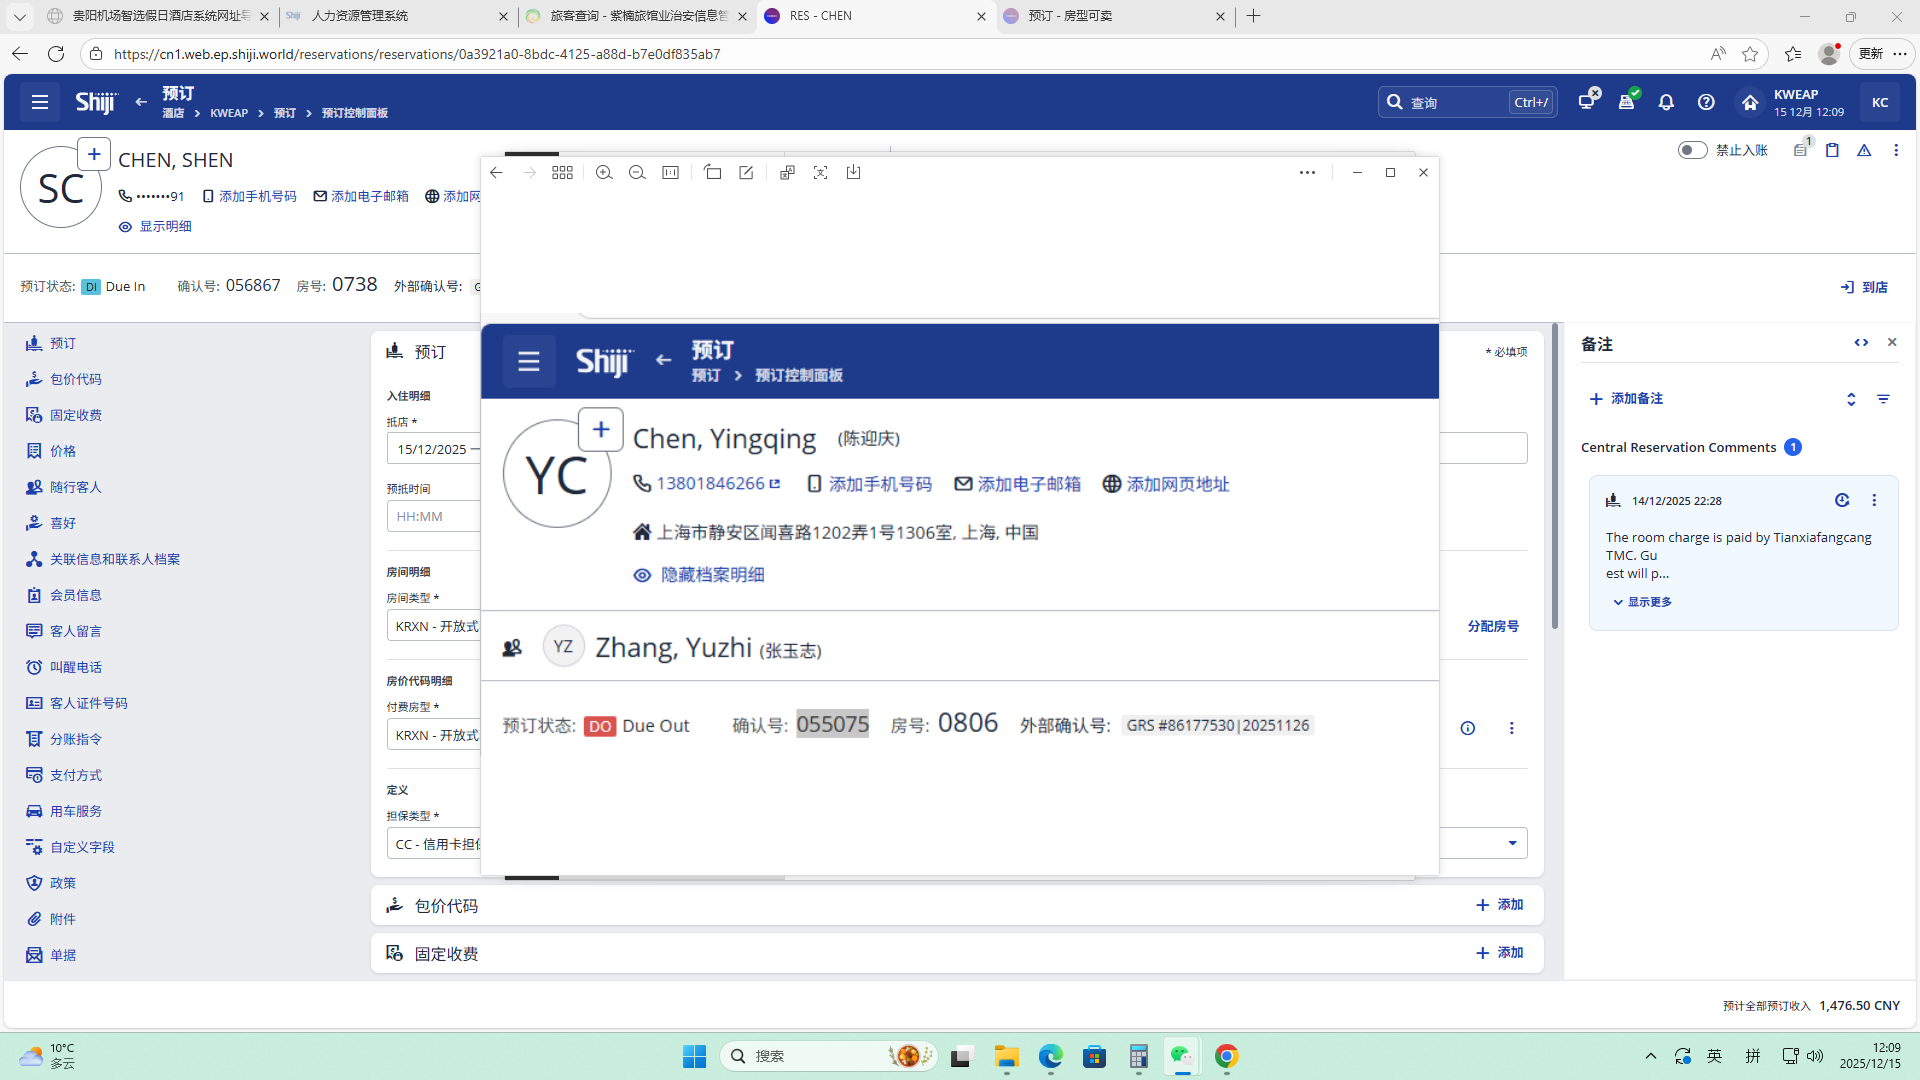Image resolution: width=1920 pixels, height=1080 pixels.
Task: Zoom in with the image viewer magnifier
Action: [604, 172]
